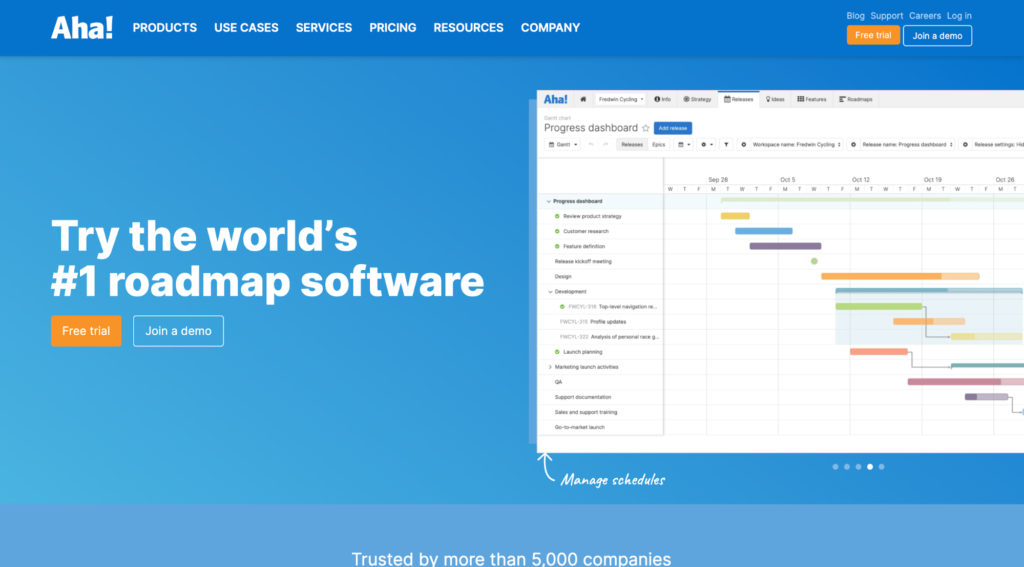Select the first carousel dot
The image size is (1024, 567).
pyautogui.click(x=835, y=467)
